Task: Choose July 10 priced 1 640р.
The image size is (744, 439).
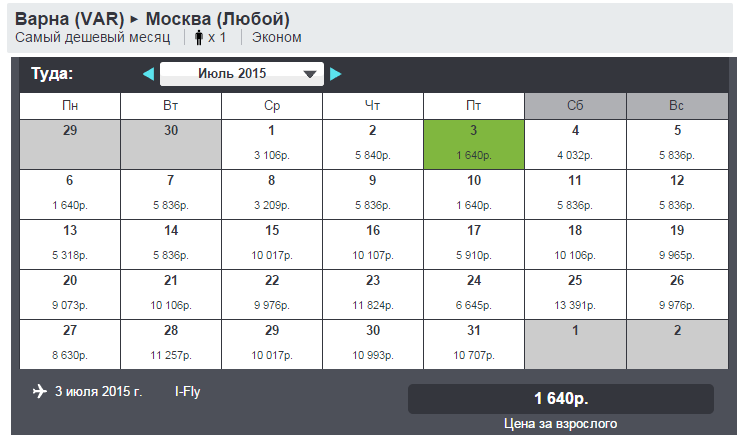Action: pyautogui.click(x=474, y=195)
